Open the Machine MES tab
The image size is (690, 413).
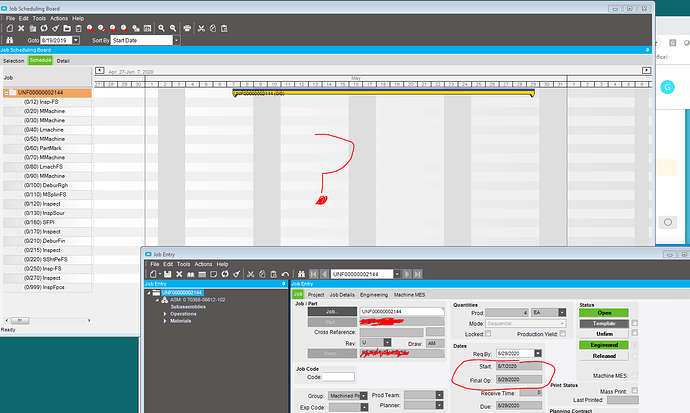[409, 295]
